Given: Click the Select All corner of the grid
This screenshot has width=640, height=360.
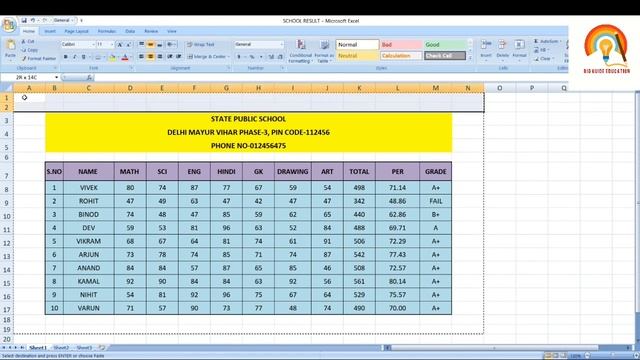Looking at the screenshot, I should pyautogui.click(x=7, y=88).
